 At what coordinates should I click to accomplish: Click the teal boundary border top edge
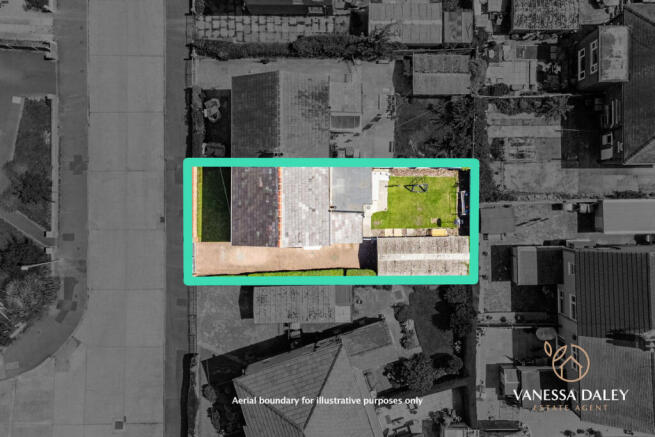click(330, 162)
